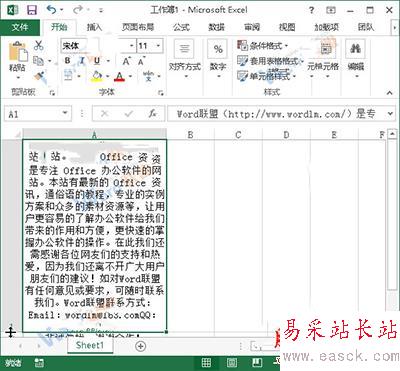Open the Alignment group button

coord(185,59)
